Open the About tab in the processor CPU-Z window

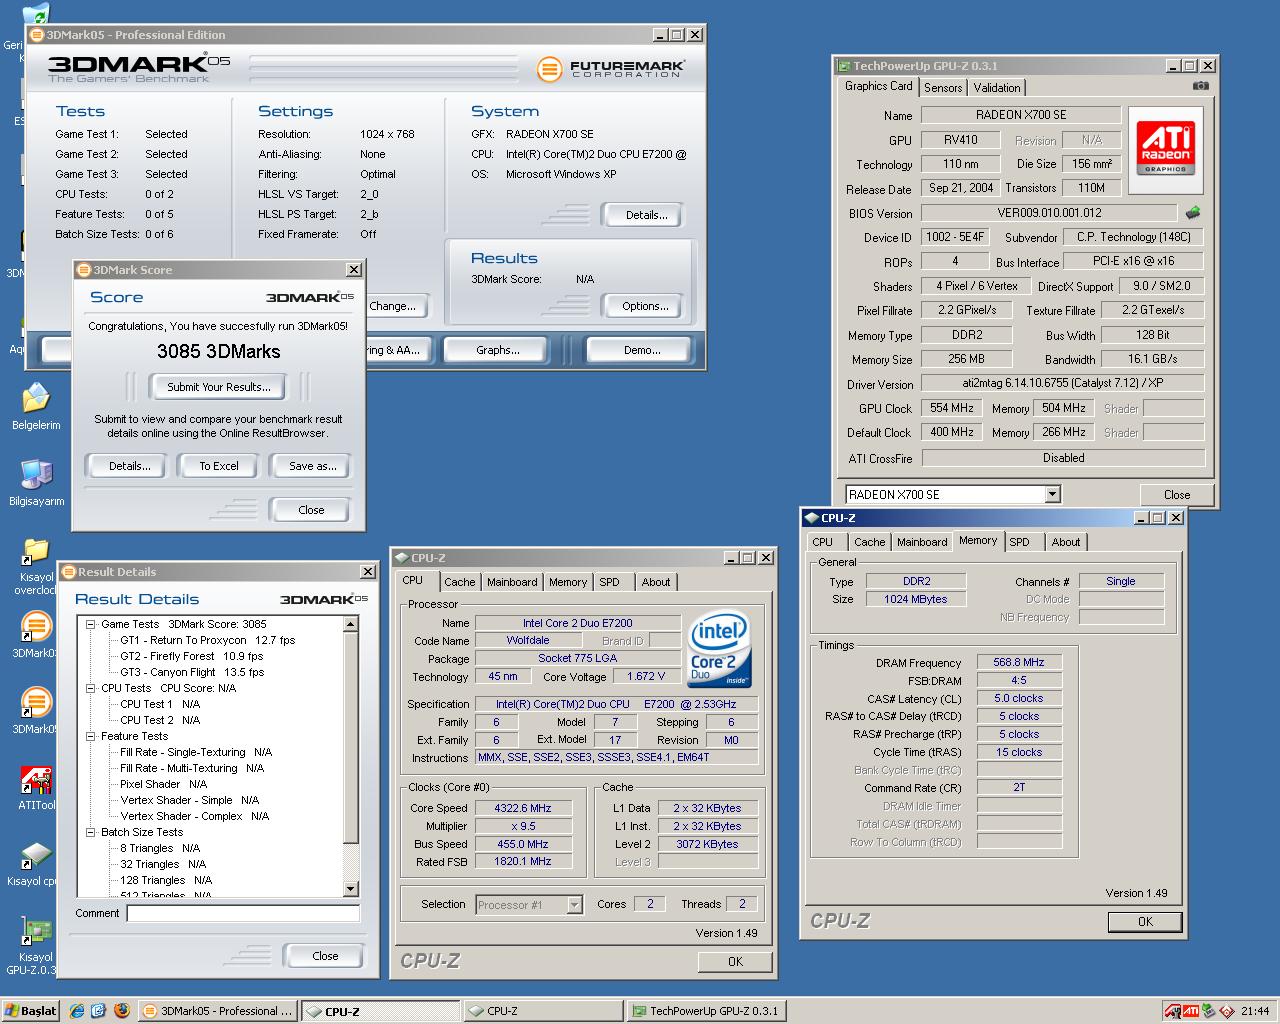656,582
